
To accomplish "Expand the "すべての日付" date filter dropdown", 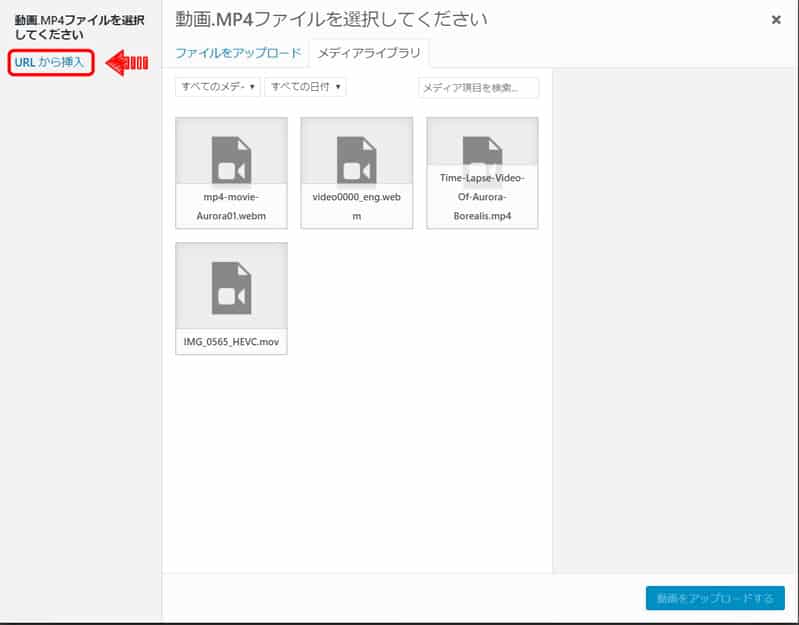I will click(x=305, y=87).
